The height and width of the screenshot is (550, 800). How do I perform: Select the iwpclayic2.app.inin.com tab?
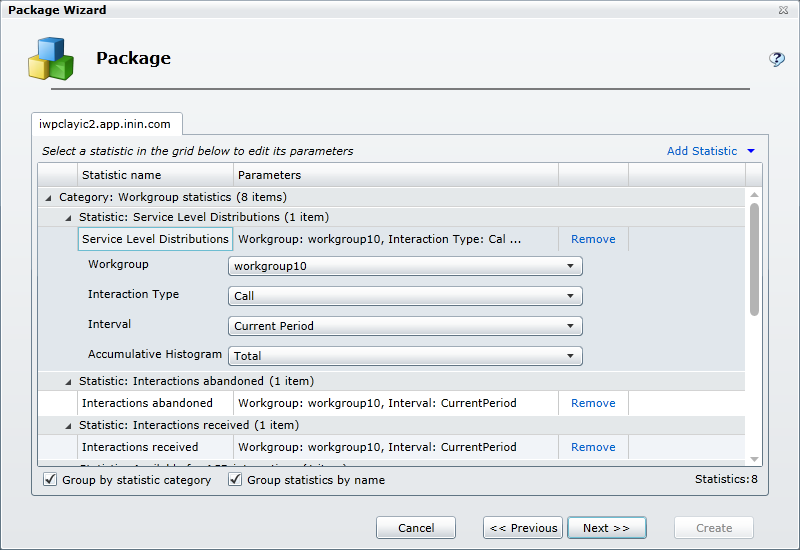pyautogui.click(x=106, y=125)
